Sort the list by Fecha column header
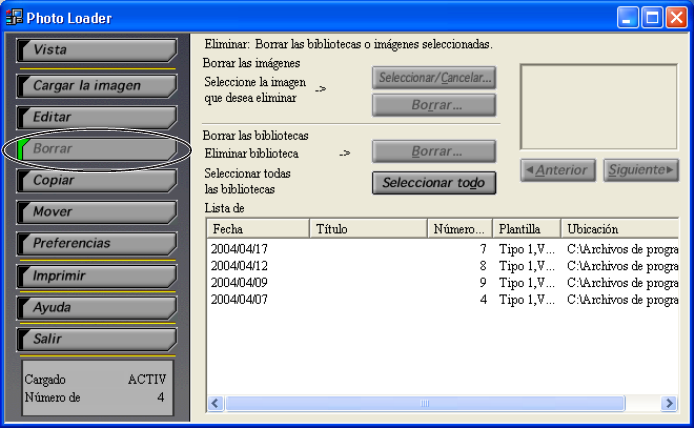694x428 pixels. pyautogui.click(x=257, y=229)
